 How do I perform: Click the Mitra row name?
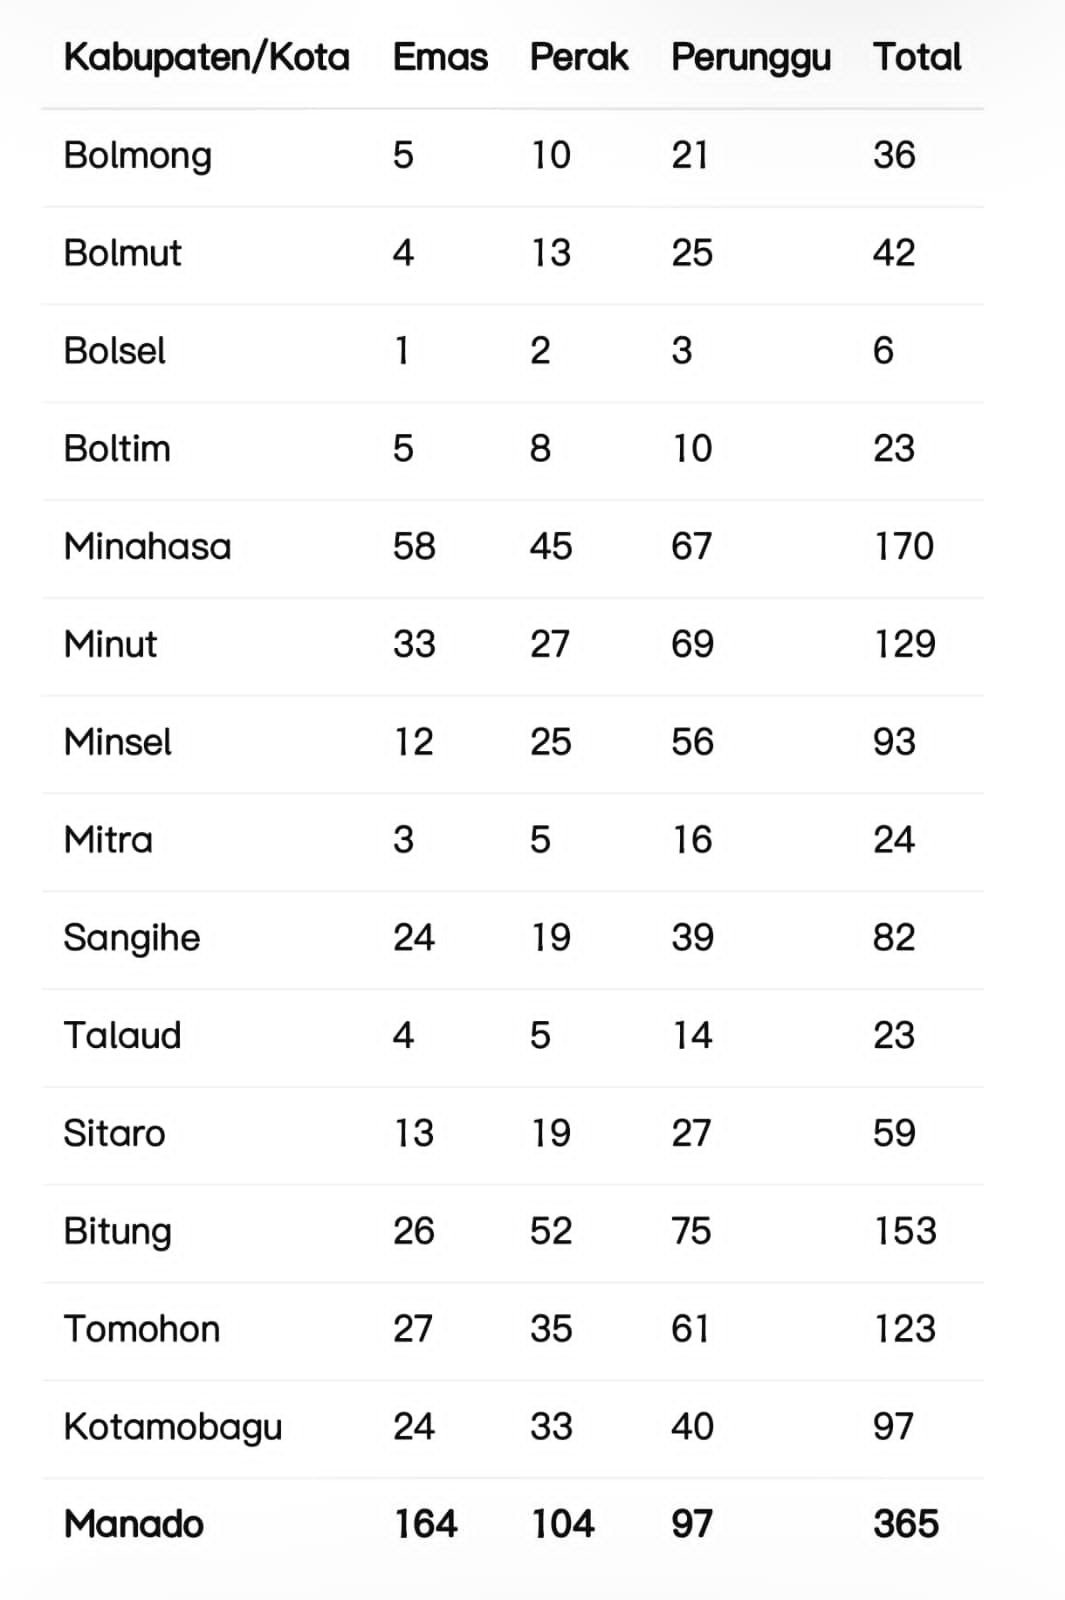(109, 840)
